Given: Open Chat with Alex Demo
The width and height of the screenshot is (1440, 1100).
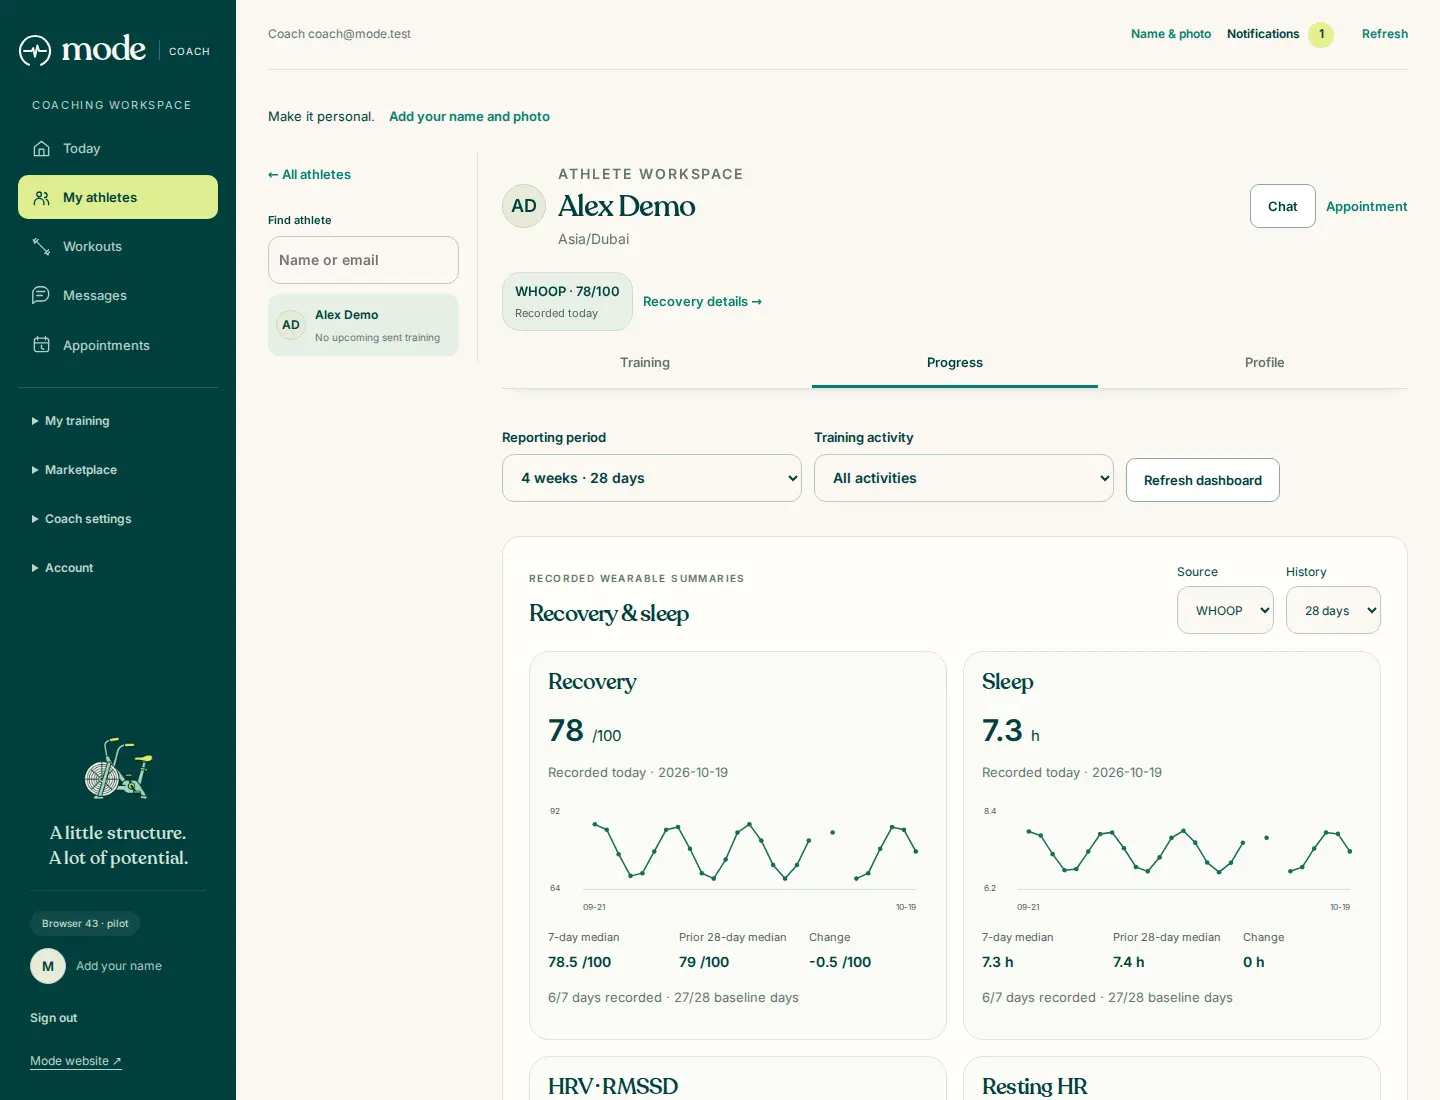Looking at the screenshot, I should pyautogui.click(x=1283, y=206).
